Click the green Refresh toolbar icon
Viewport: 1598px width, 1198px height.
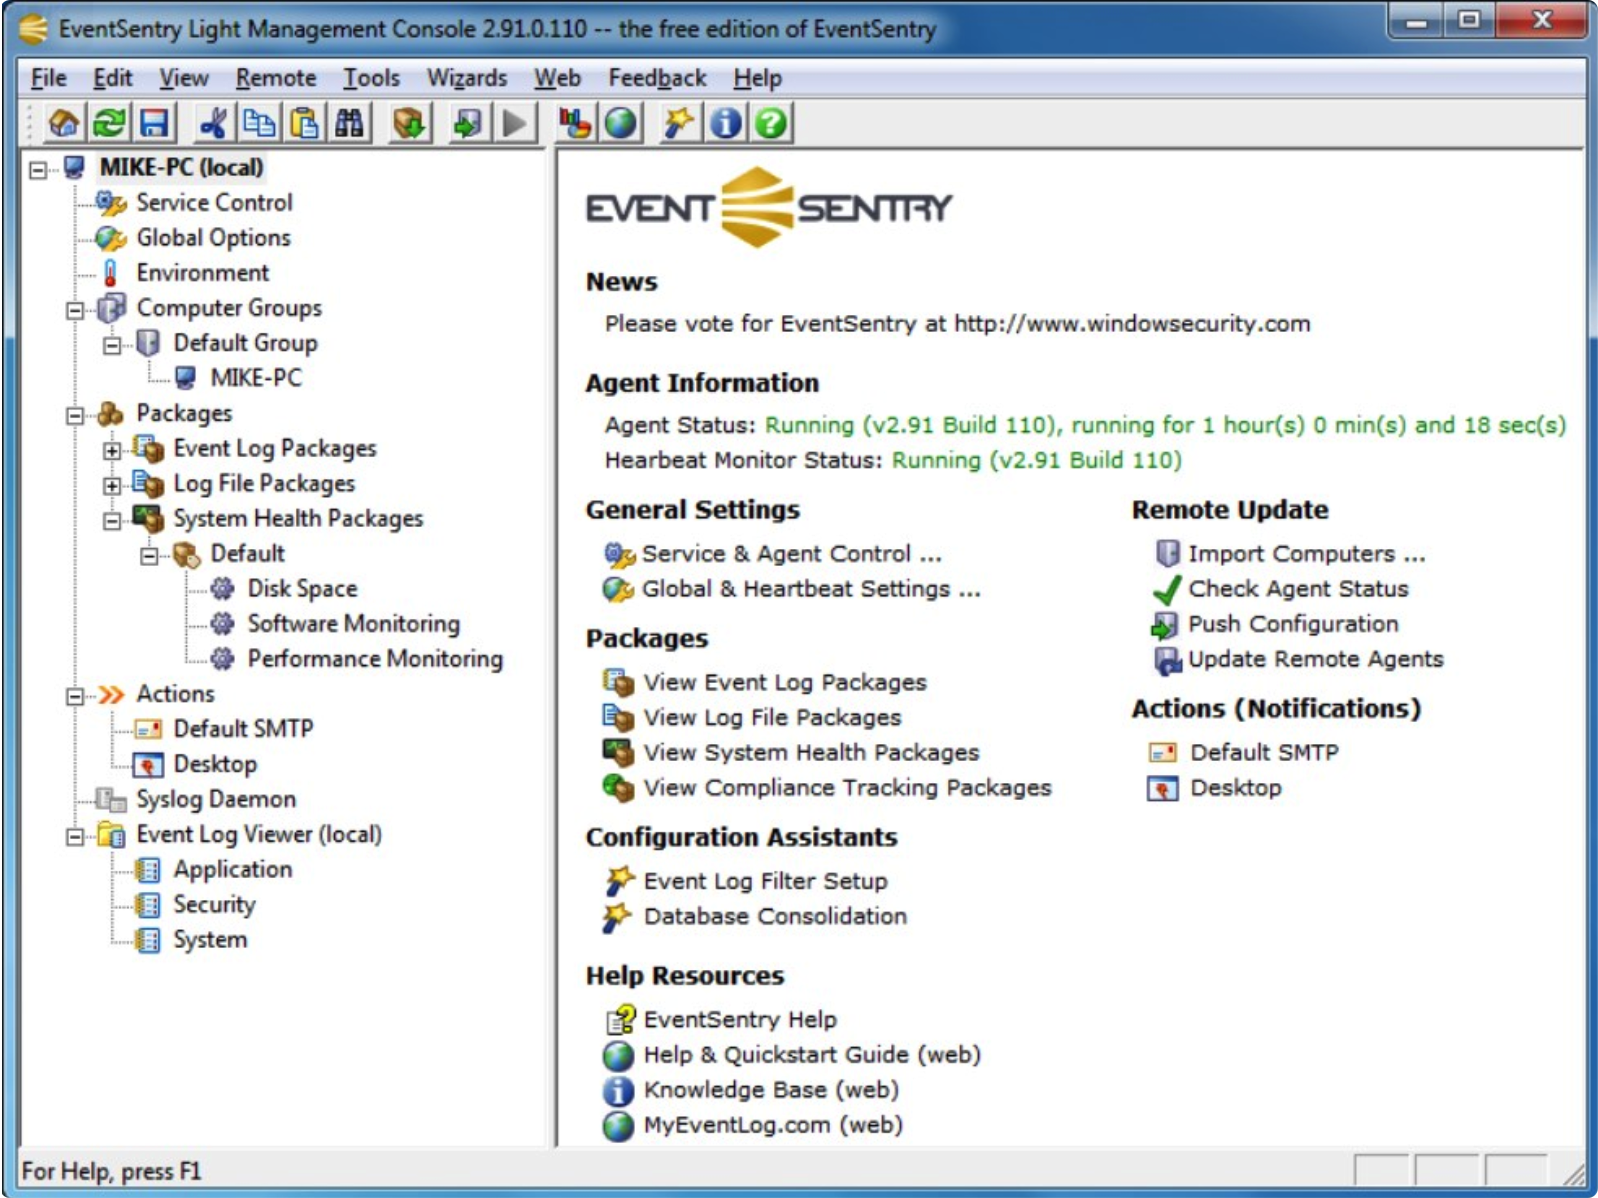pyautogui.click(x=109, y=123)
